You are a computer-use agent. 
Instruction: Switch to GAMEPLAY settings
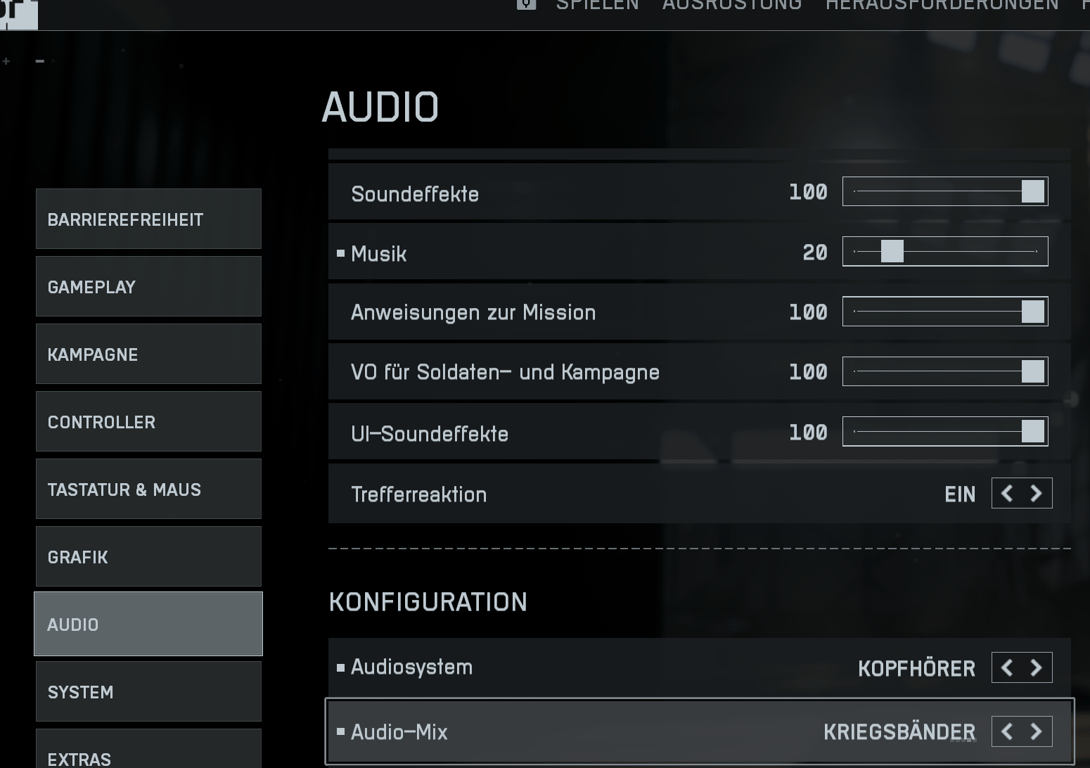[x=148, y=287]
